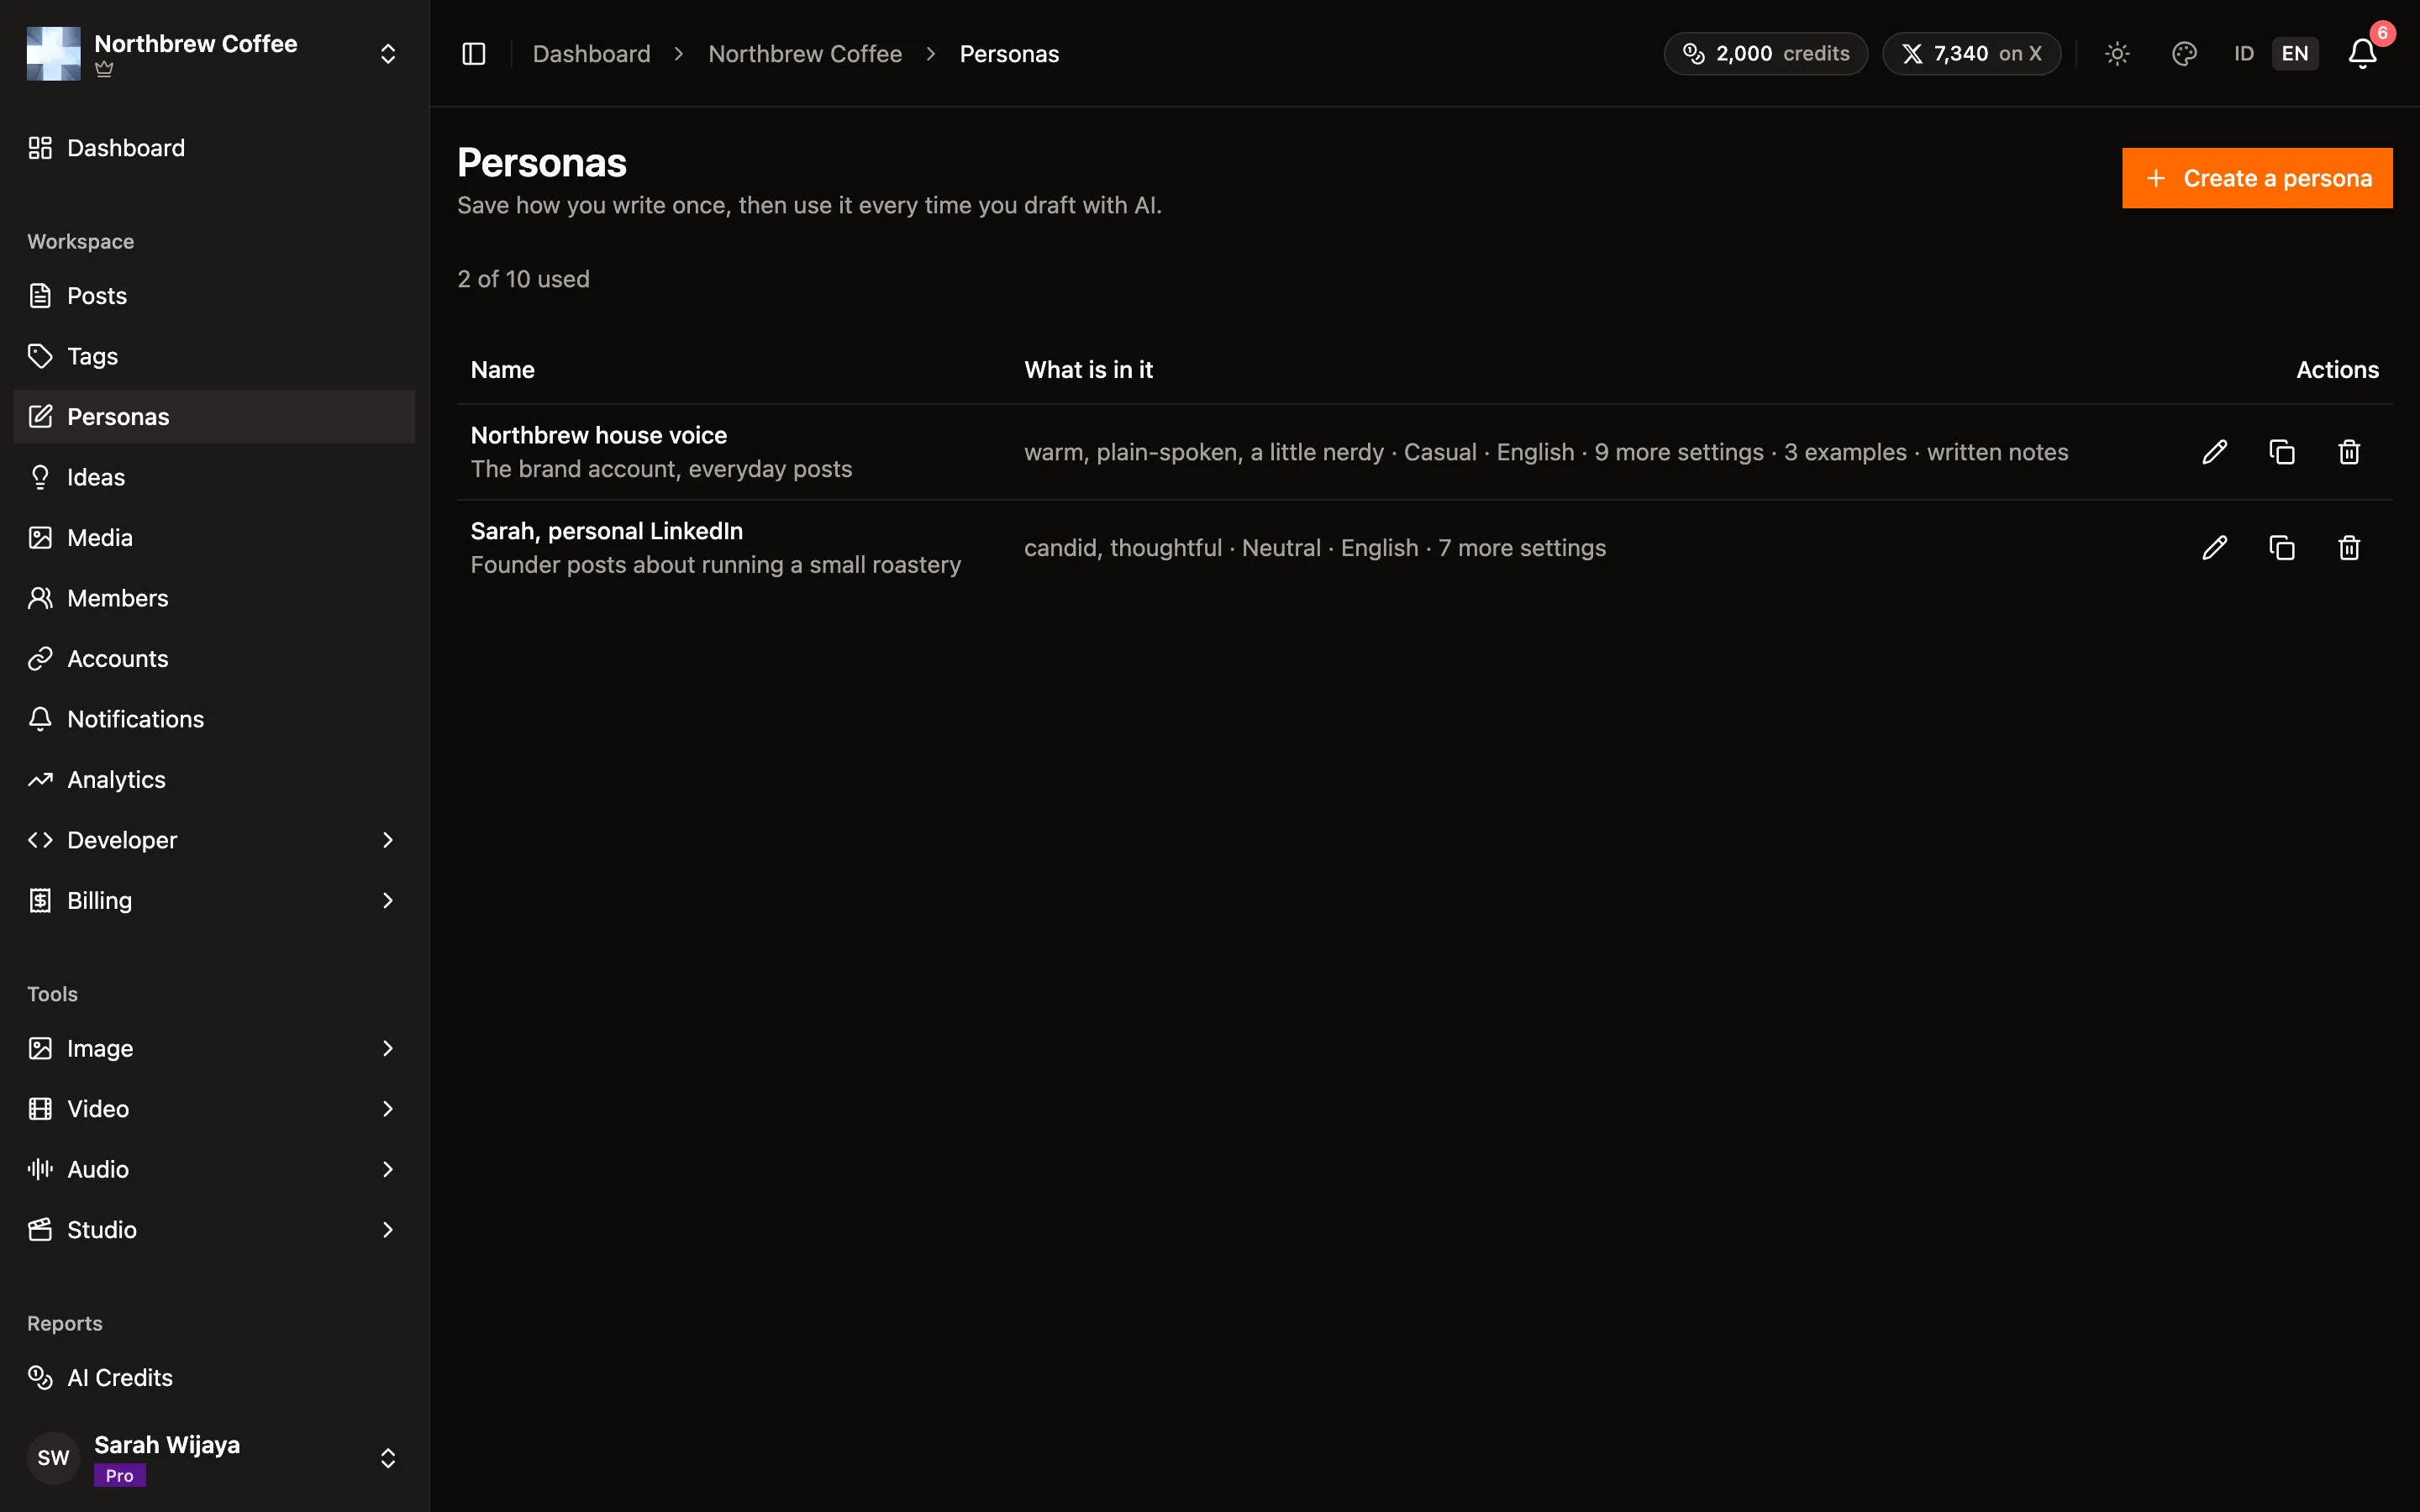Toggle light mode with the sun icon
Viewport: 2420px width, 1512px height.
[x=2117, y=53]
